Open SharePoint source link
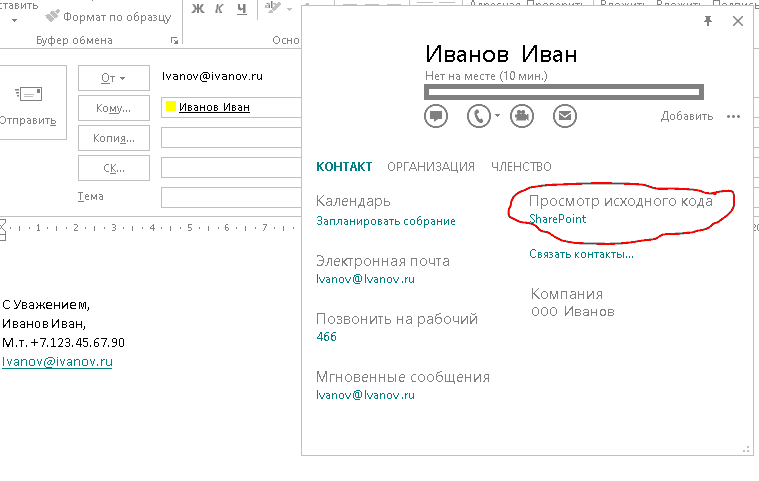 (558, 219)
